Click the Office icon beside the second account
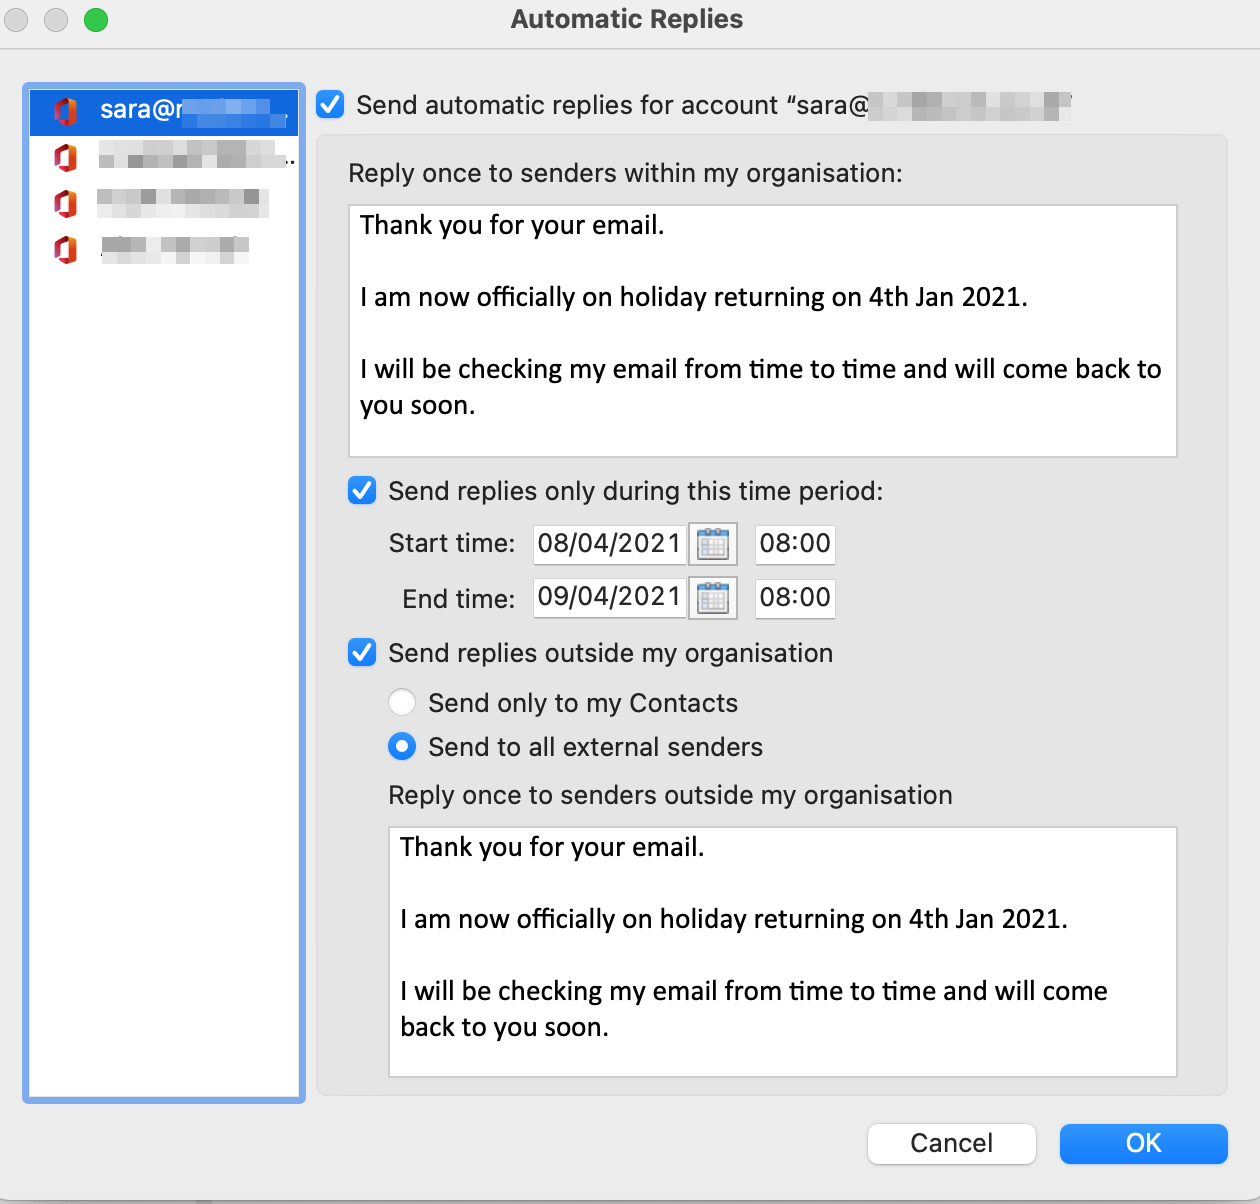 pyautogui.click(x=64, y=157)
